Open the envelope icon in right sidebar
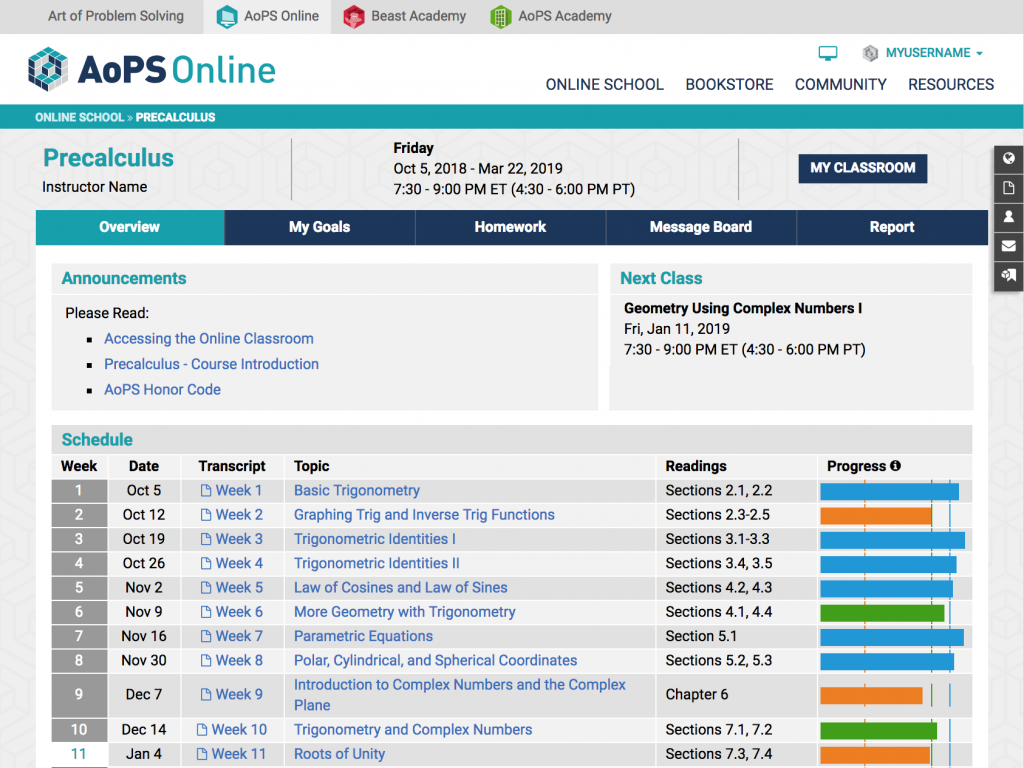Image resolution: width=1024 pixels, height=768 pixels. click(x=1008, y=246)
